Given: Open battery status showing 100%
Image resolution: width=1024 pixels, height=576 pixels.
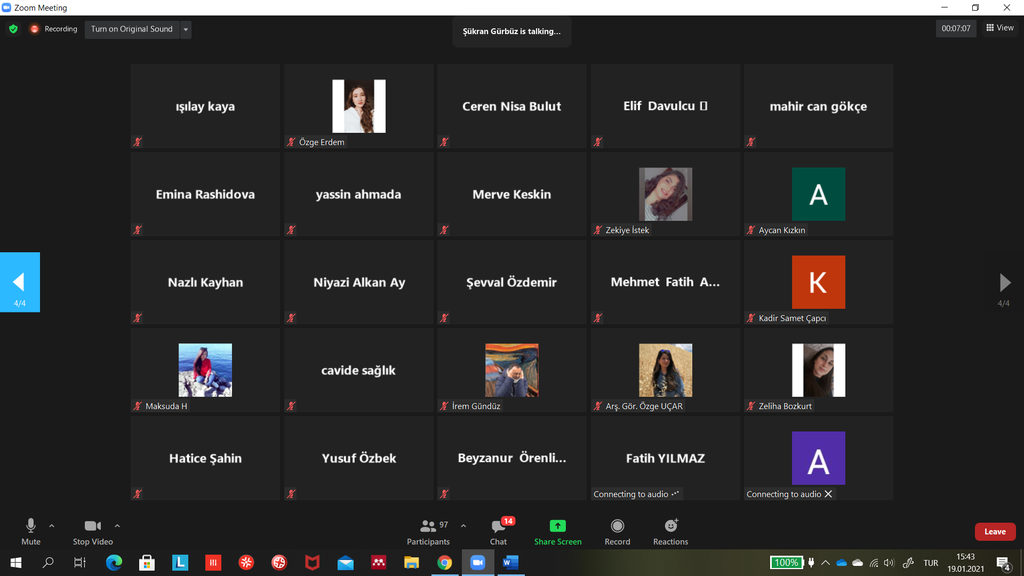Looking at the screenshot, I should 786,563.
